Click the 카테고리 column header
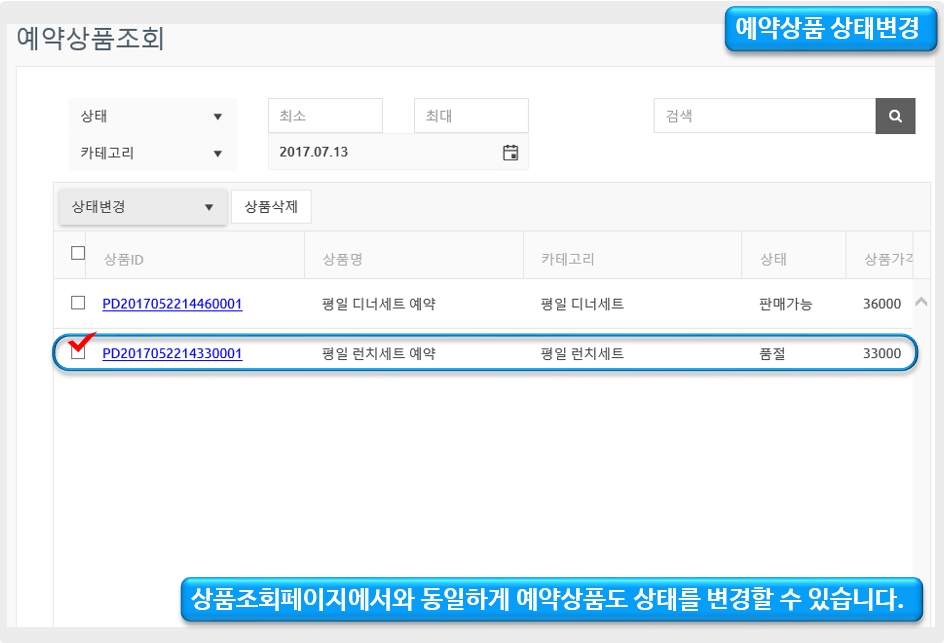The height and width of the screenshot is (643, 947). 567,259
